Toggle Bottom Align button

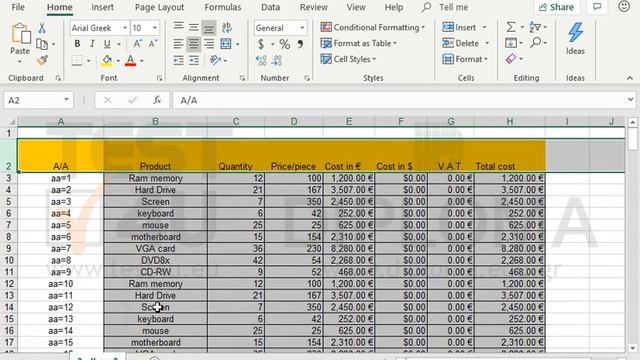[209, 28]
